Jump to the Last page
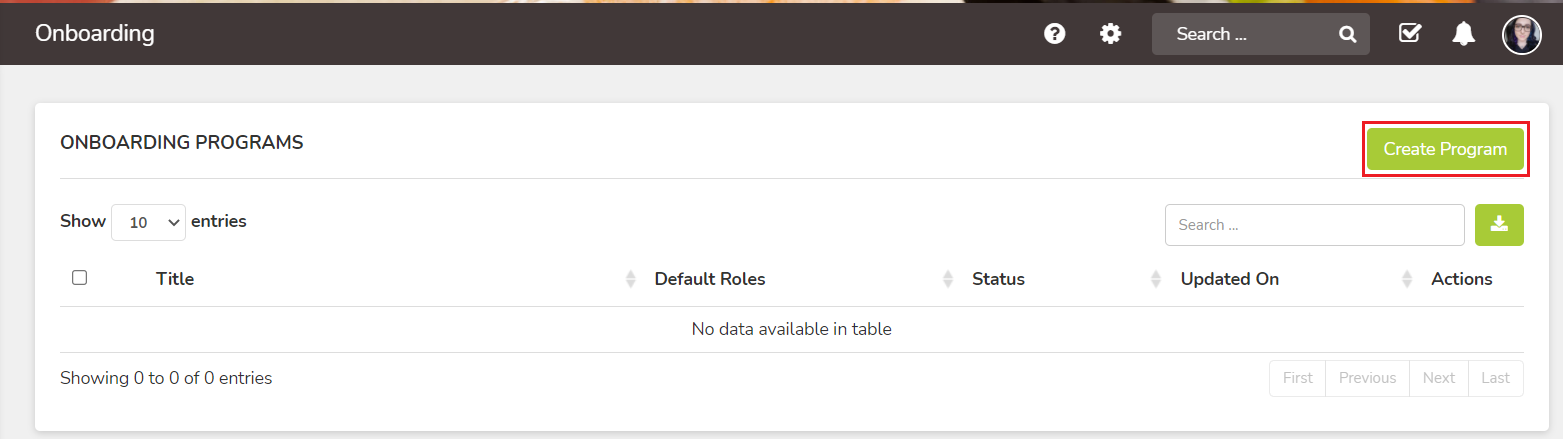The image size is (1563, 439). tap(1496, 378)
